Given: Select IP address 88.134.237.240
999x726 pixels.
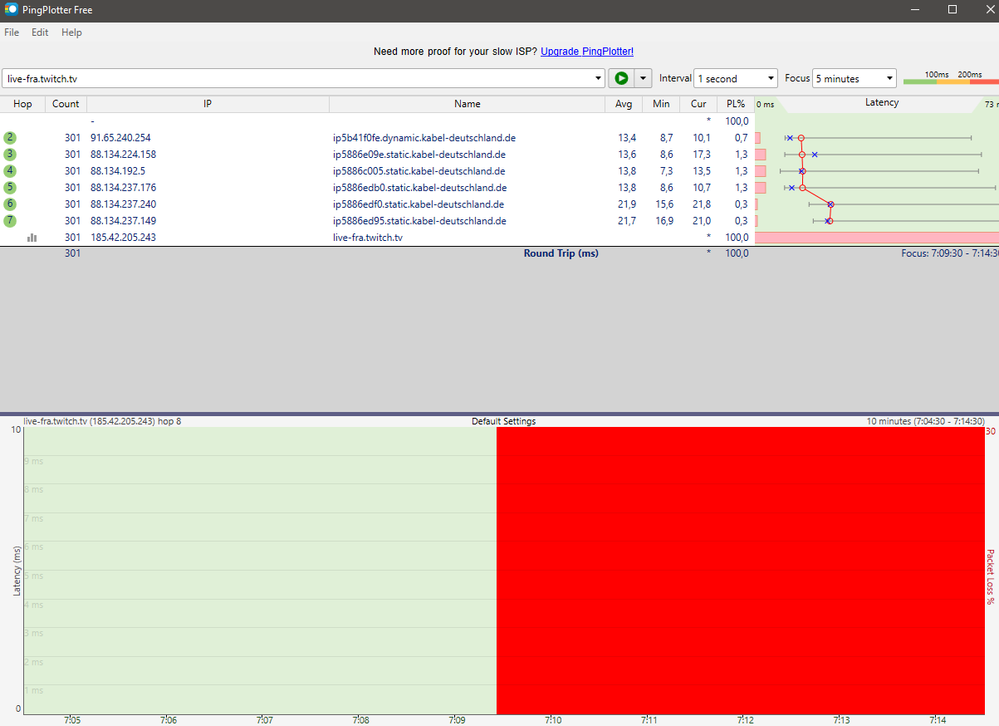Looking at the screenshot, I should [123, 204].
